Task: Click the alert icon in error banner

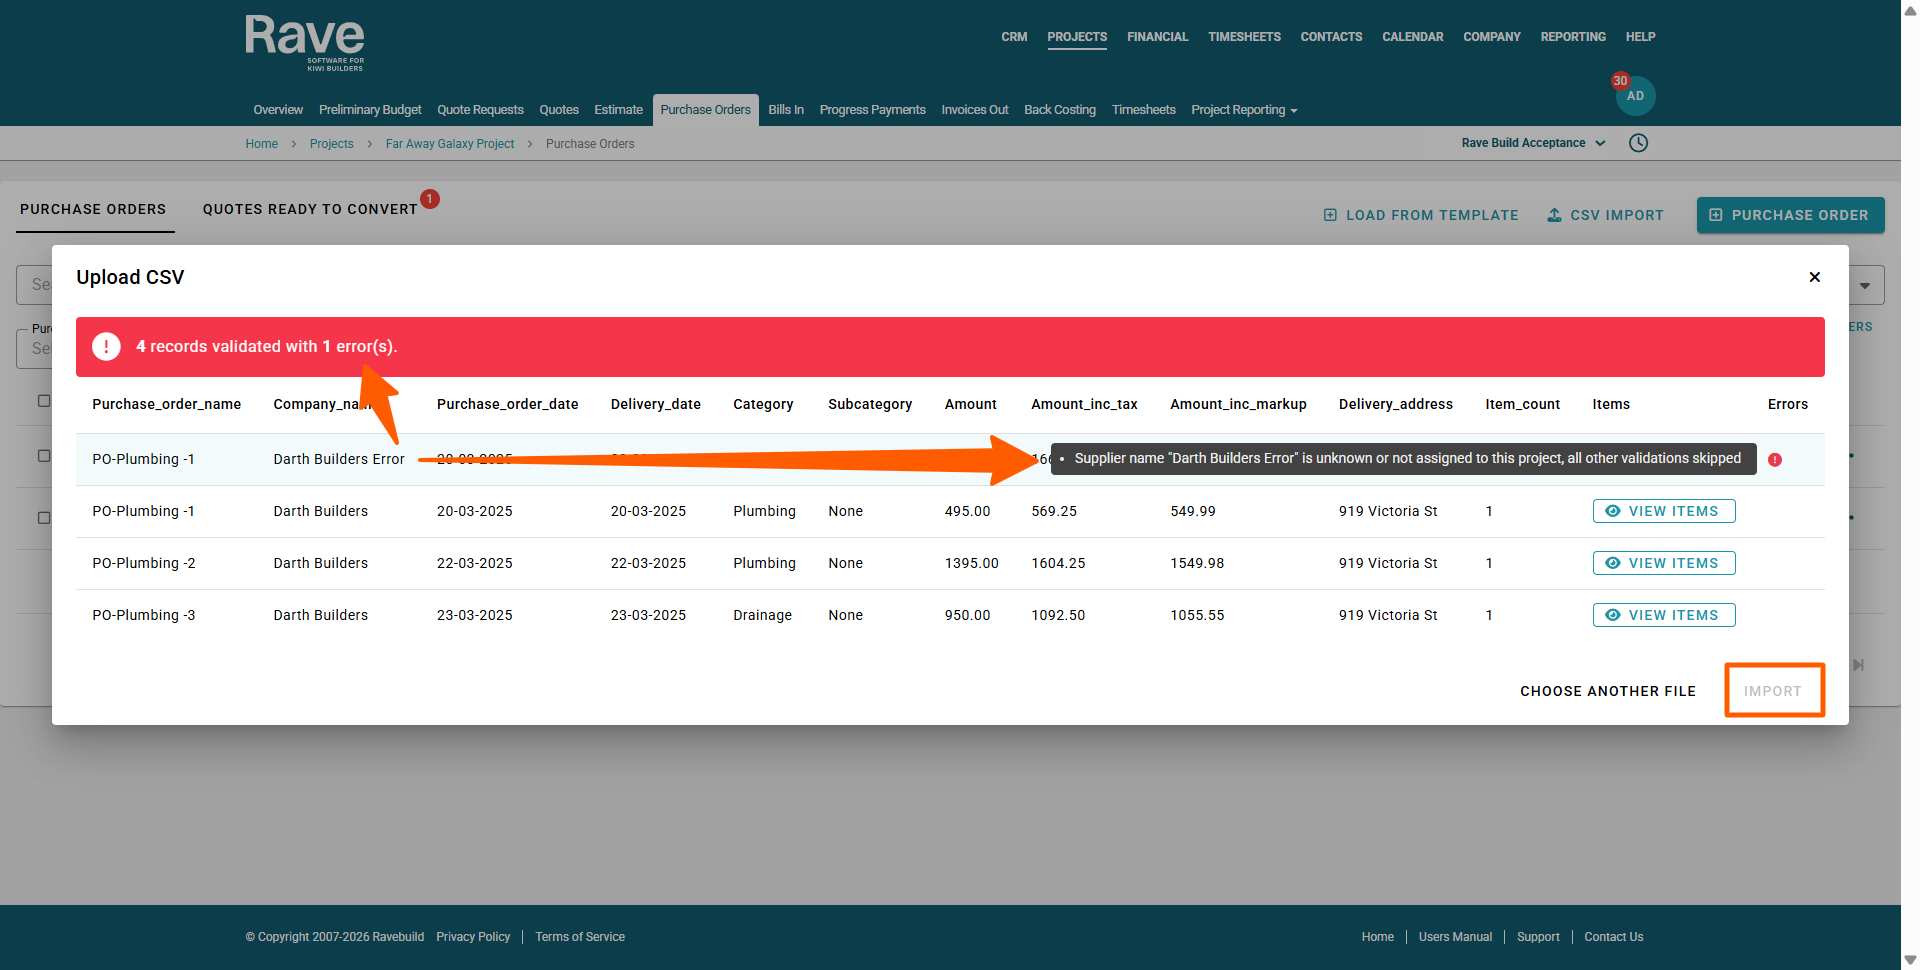Action: coord(106,347)
